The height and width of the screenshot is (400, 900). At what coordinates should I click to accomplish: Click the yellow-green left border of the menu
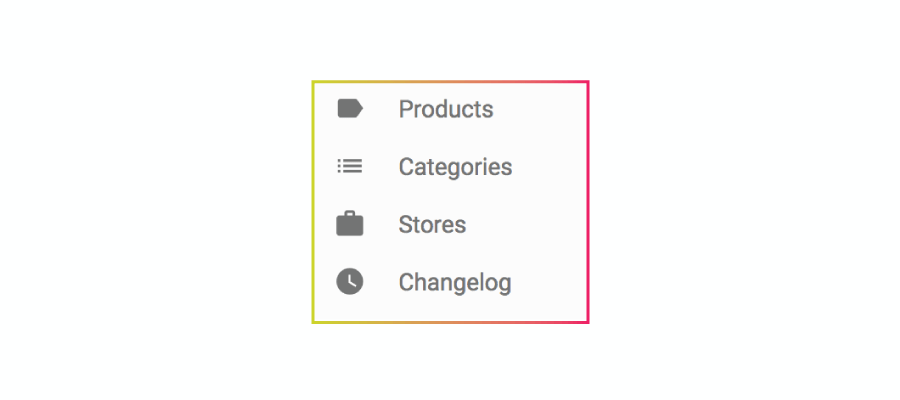pos(313,202)
